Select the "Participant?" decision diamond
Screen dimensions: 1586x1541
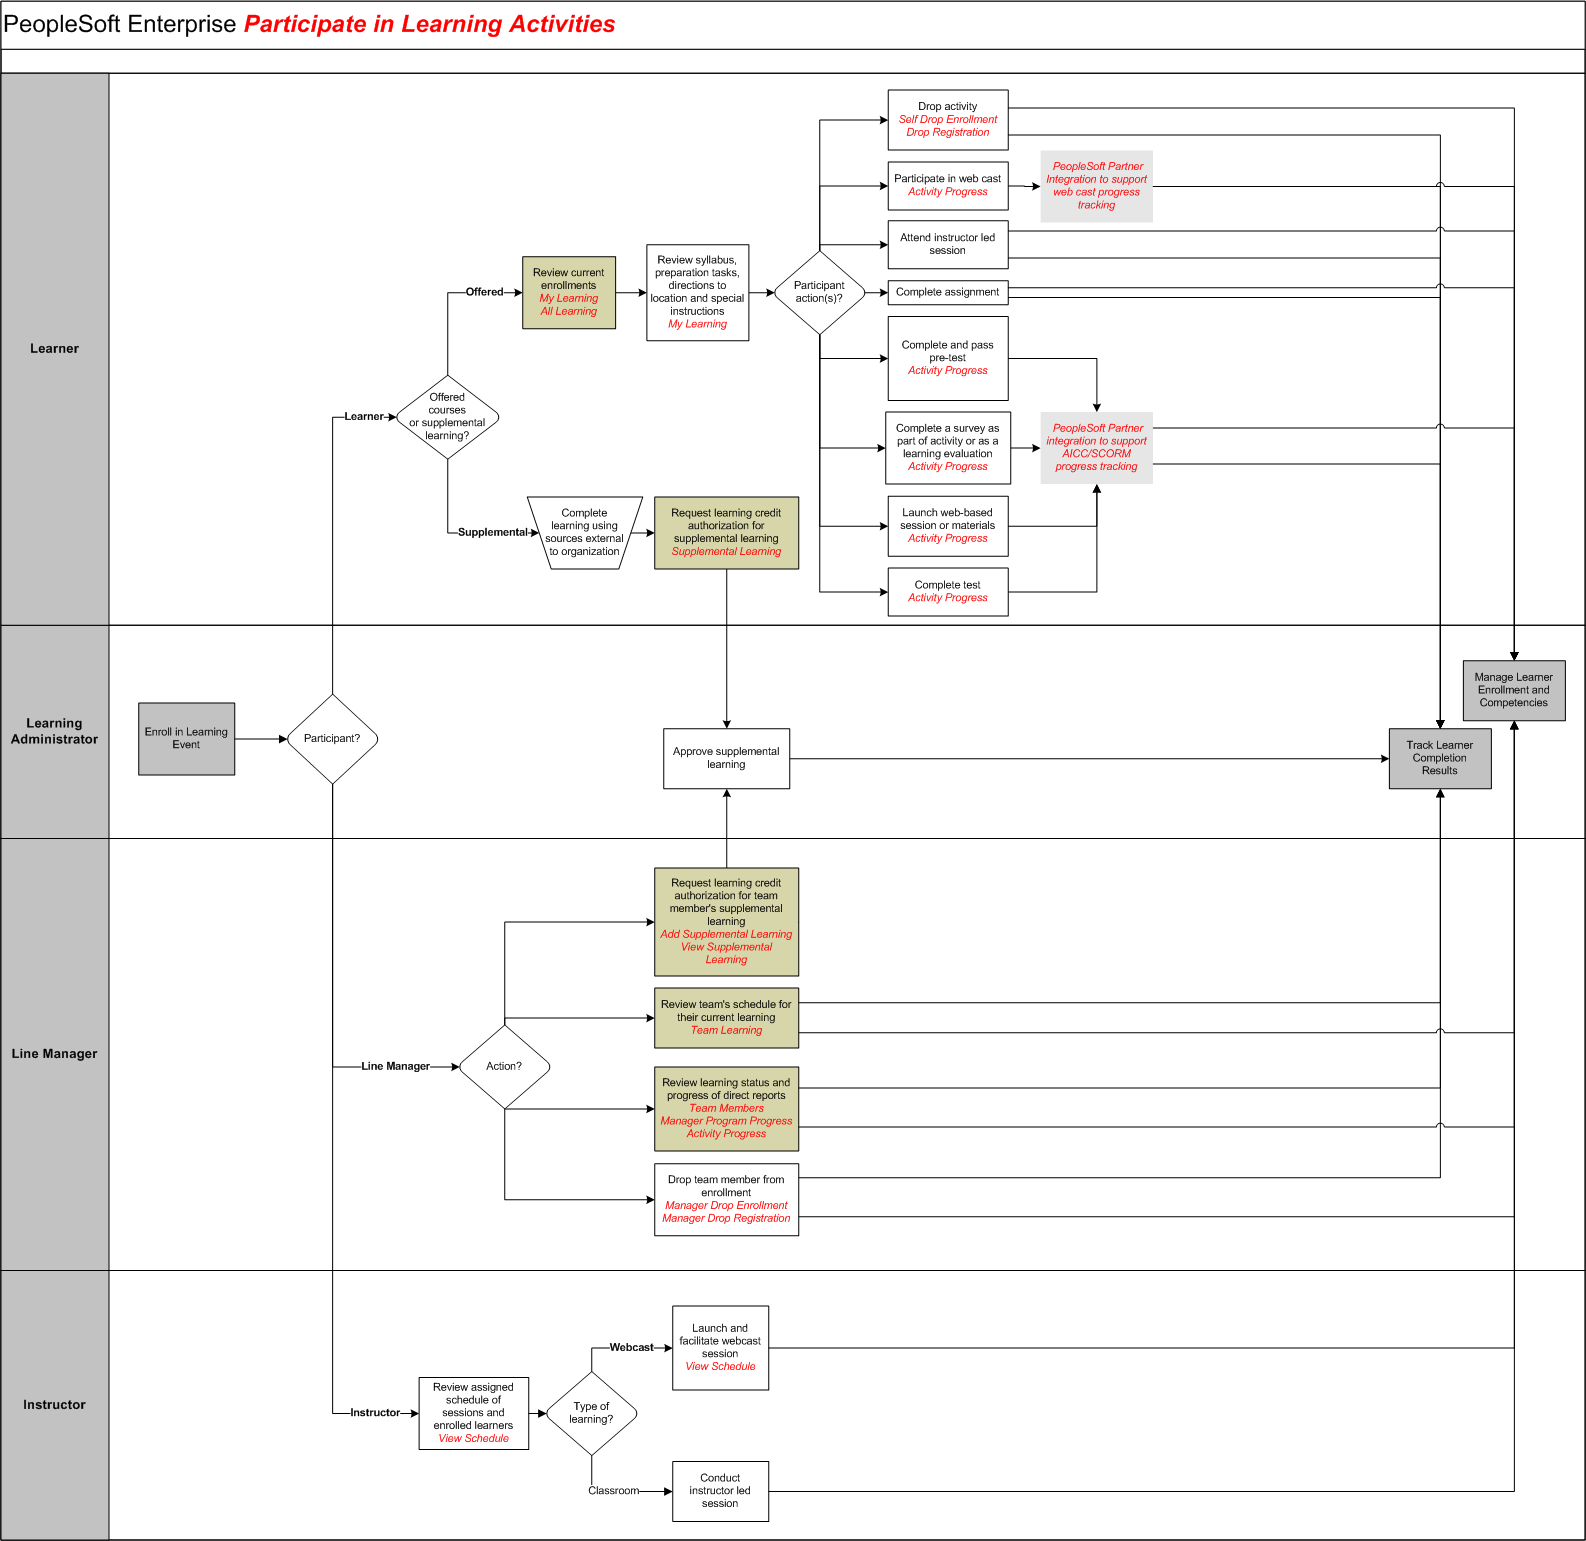(x=332, y=739)
